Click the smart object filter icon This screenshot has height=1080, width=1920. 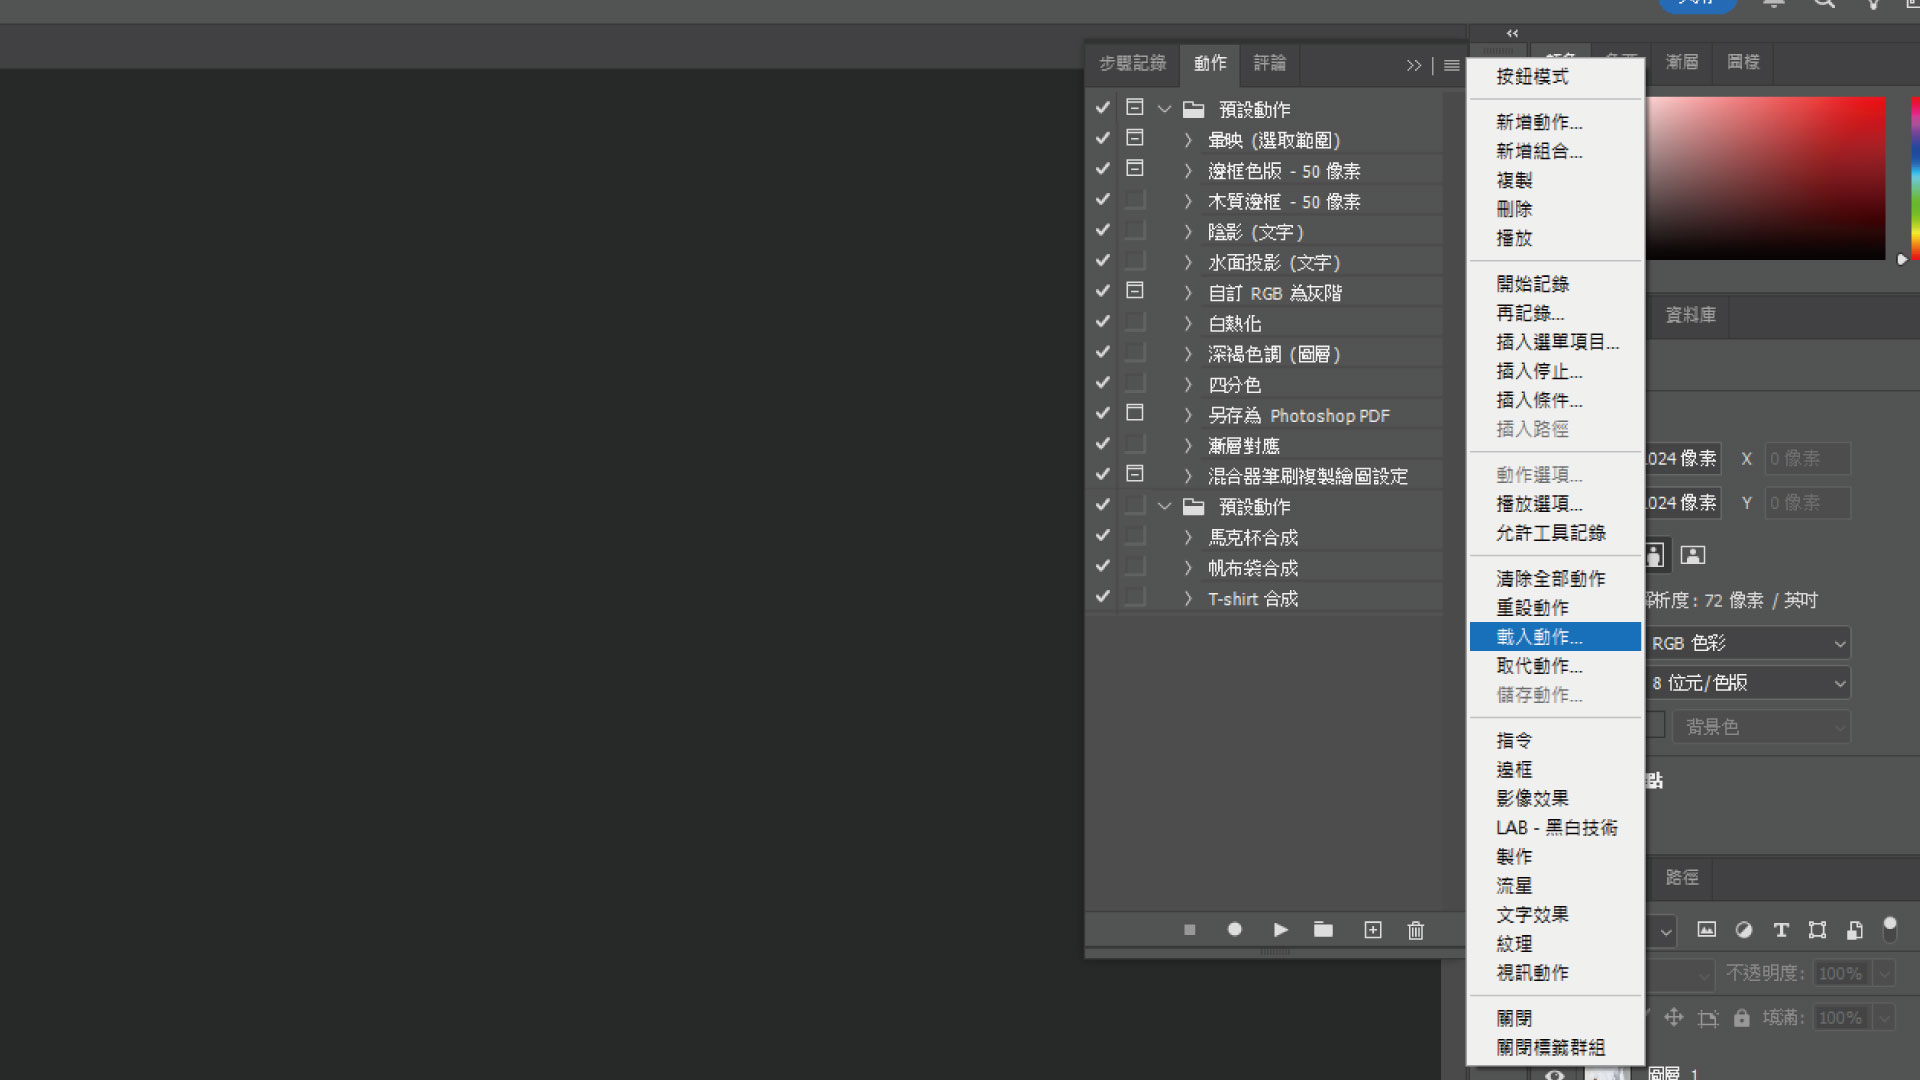tap(1854, 930)
